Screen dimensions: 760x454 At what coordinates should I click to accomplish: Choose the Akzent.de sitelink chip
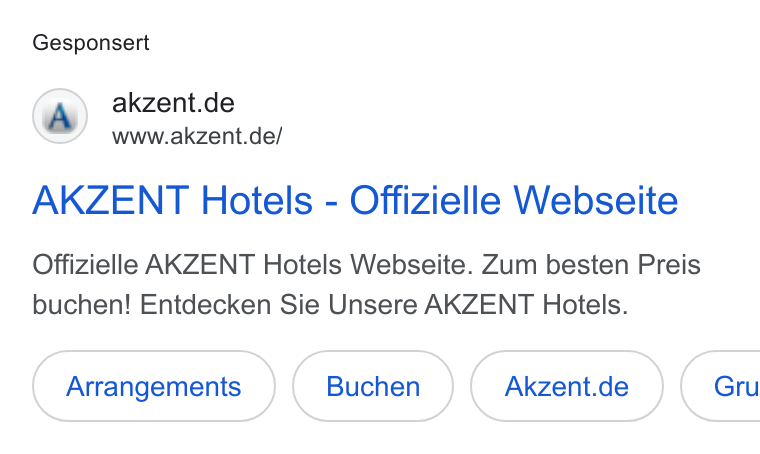point(567,386)
